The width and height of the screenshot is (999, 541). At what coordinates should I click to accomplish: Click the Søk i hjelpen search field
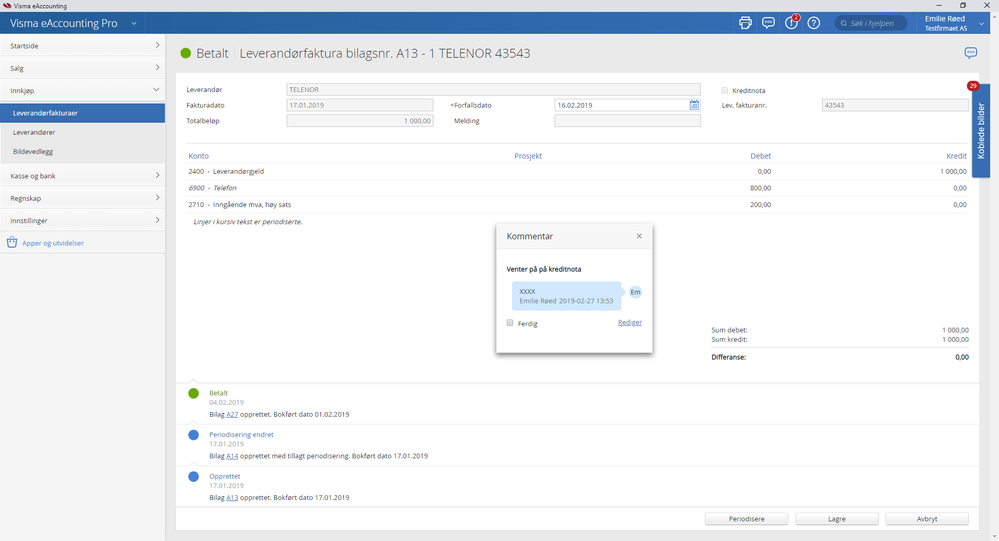point(870,24)
